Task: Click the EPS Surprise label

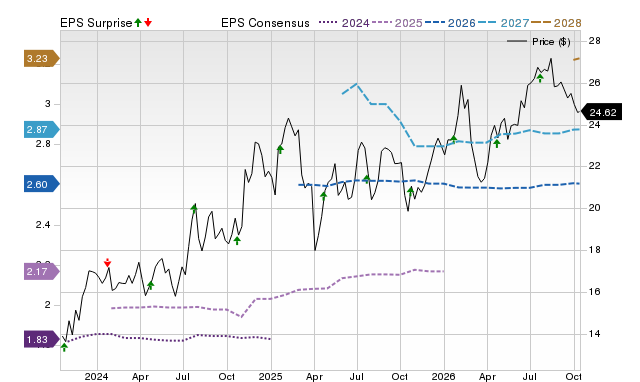Action: point(96,23)
